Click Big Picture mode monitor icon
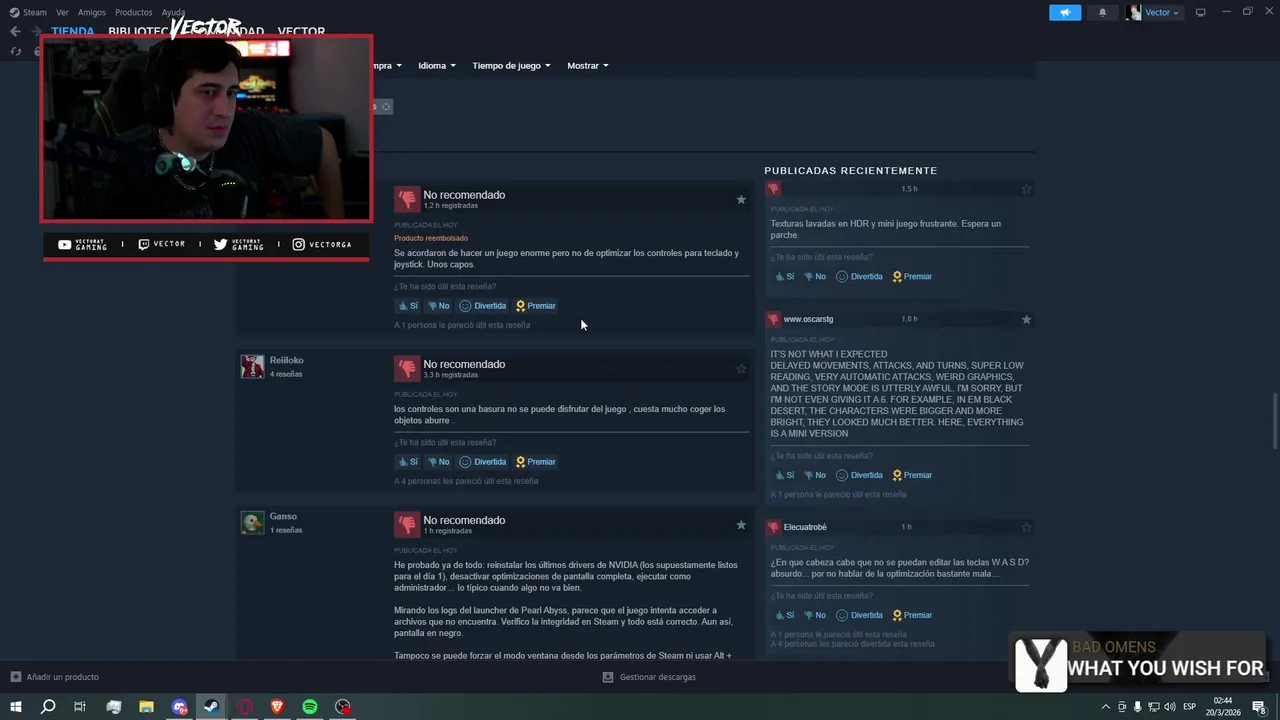The width and height of the screenshot is (1280, 720). click(x=1201, y=12)
